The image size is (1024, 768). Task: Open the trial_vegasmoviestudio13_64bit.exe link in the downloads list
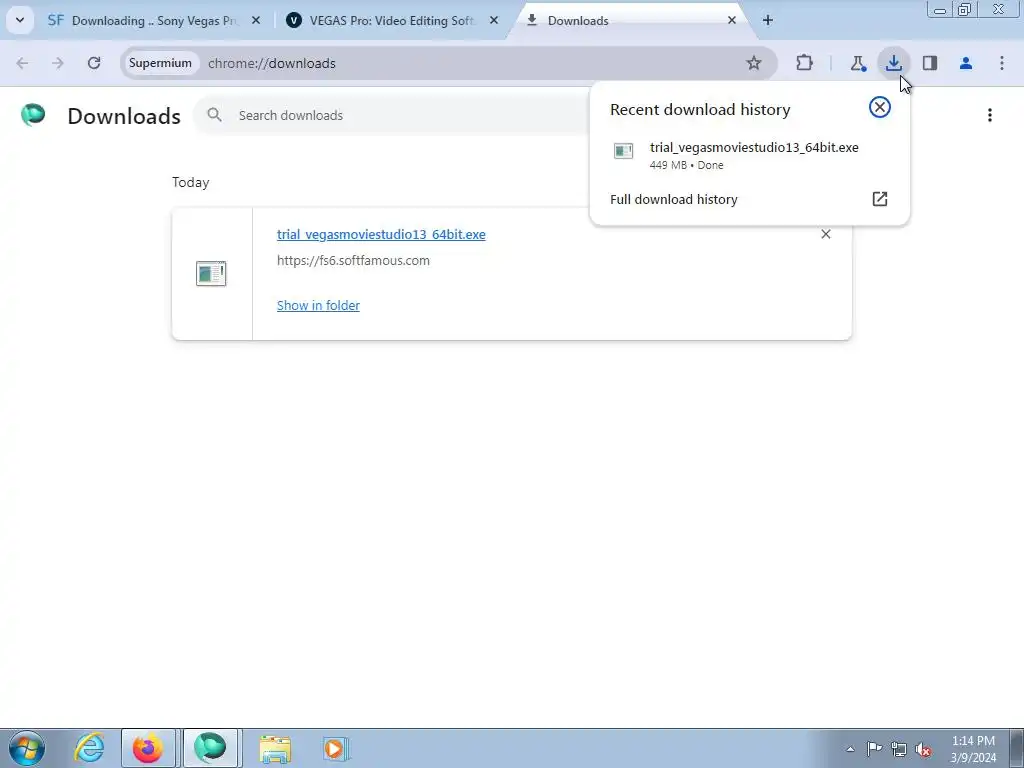click(x=381, y=234)
